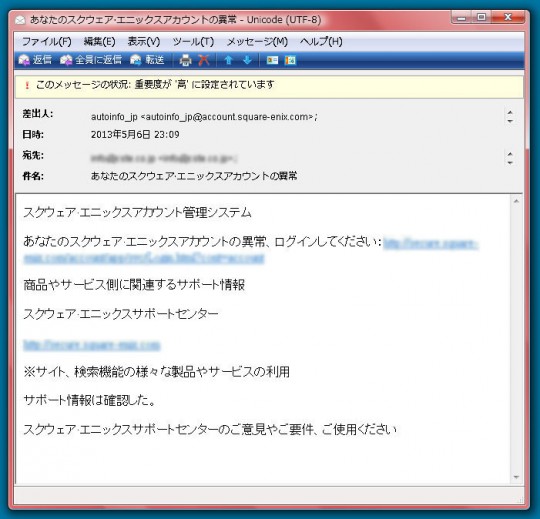This screenshot has width=540, height=519.
Task: Click recipient field down arrow stepper
Action: [x=510, y=162]
